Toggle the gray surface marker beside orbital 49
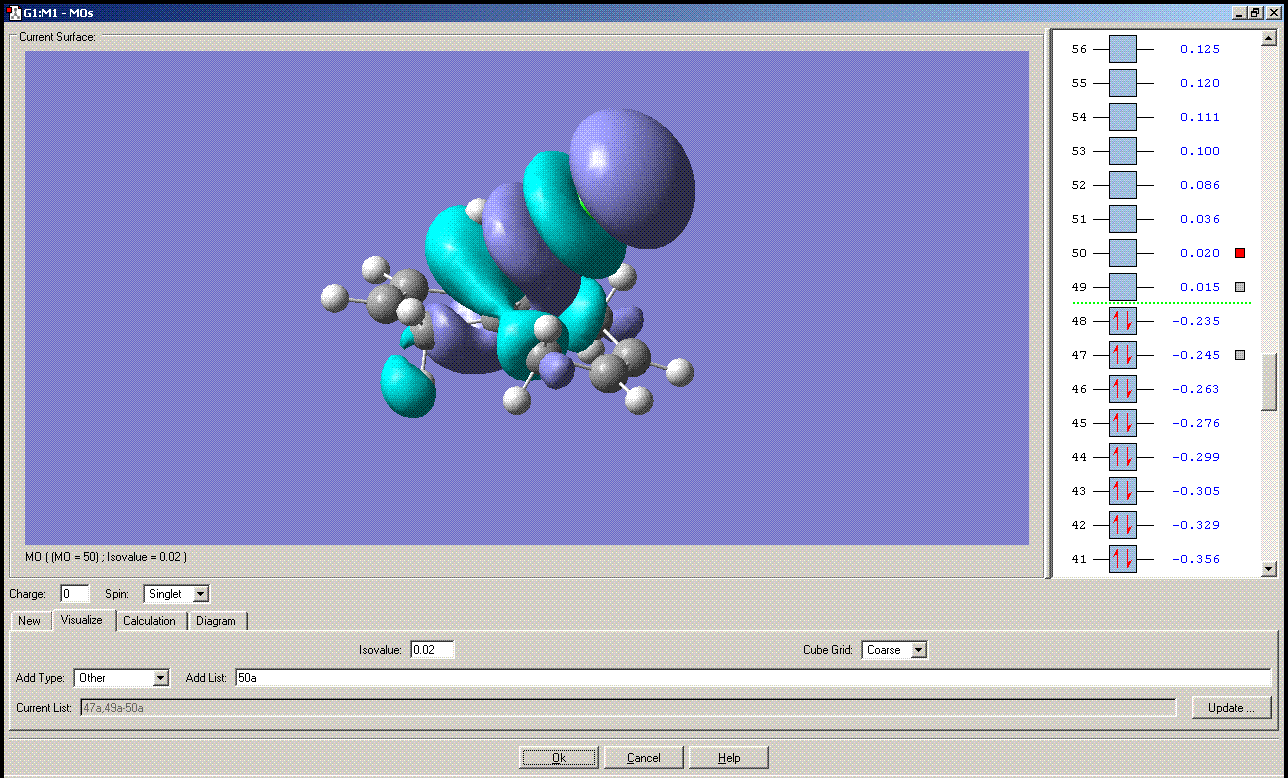 1240,287
